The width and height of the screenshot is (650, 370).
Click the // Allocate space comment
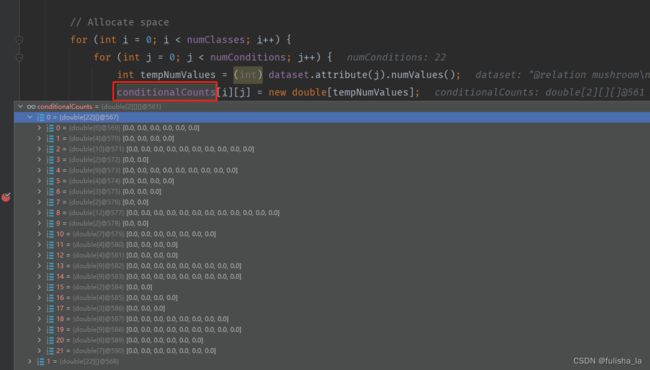[119, 22]
